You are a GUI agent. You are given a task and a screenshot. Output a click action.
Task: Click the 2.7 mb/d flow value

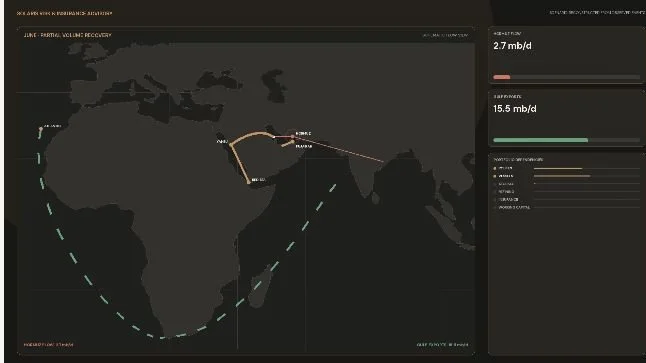512,46
